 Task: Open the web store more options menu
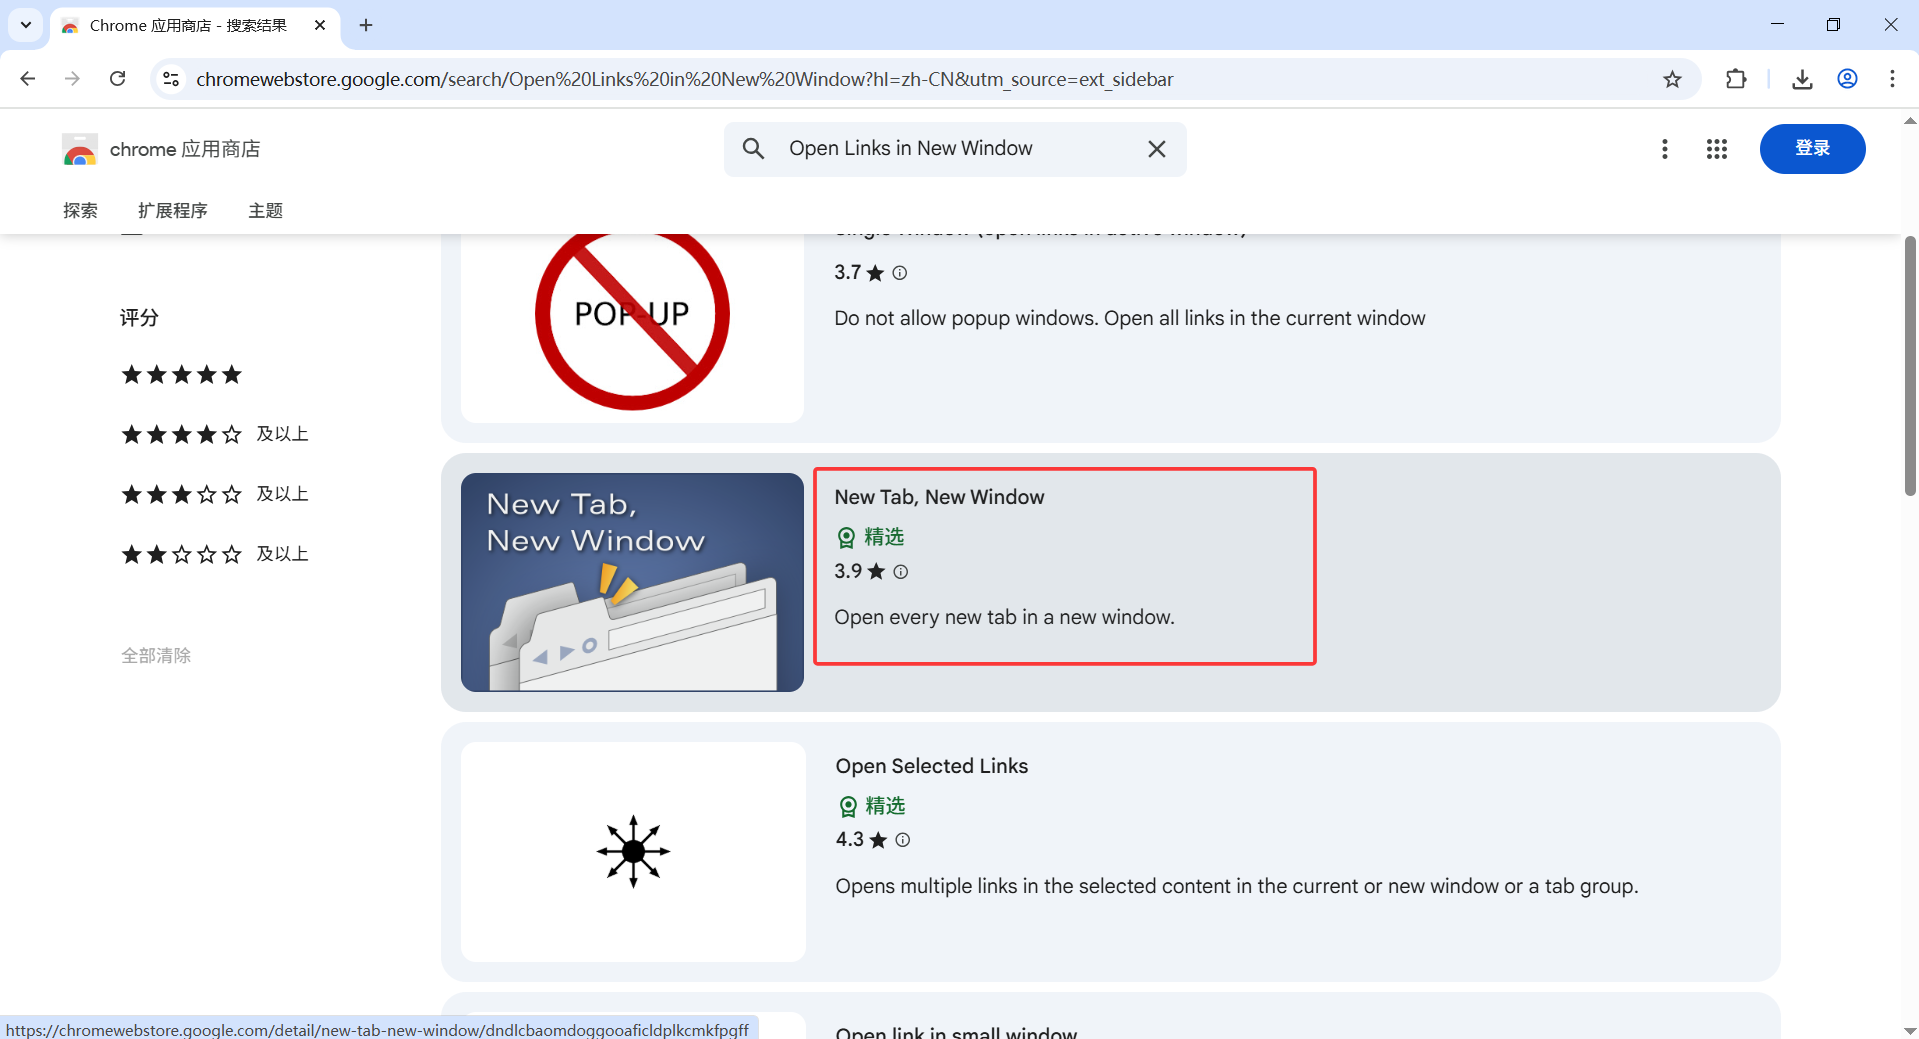click(1665, 149)
